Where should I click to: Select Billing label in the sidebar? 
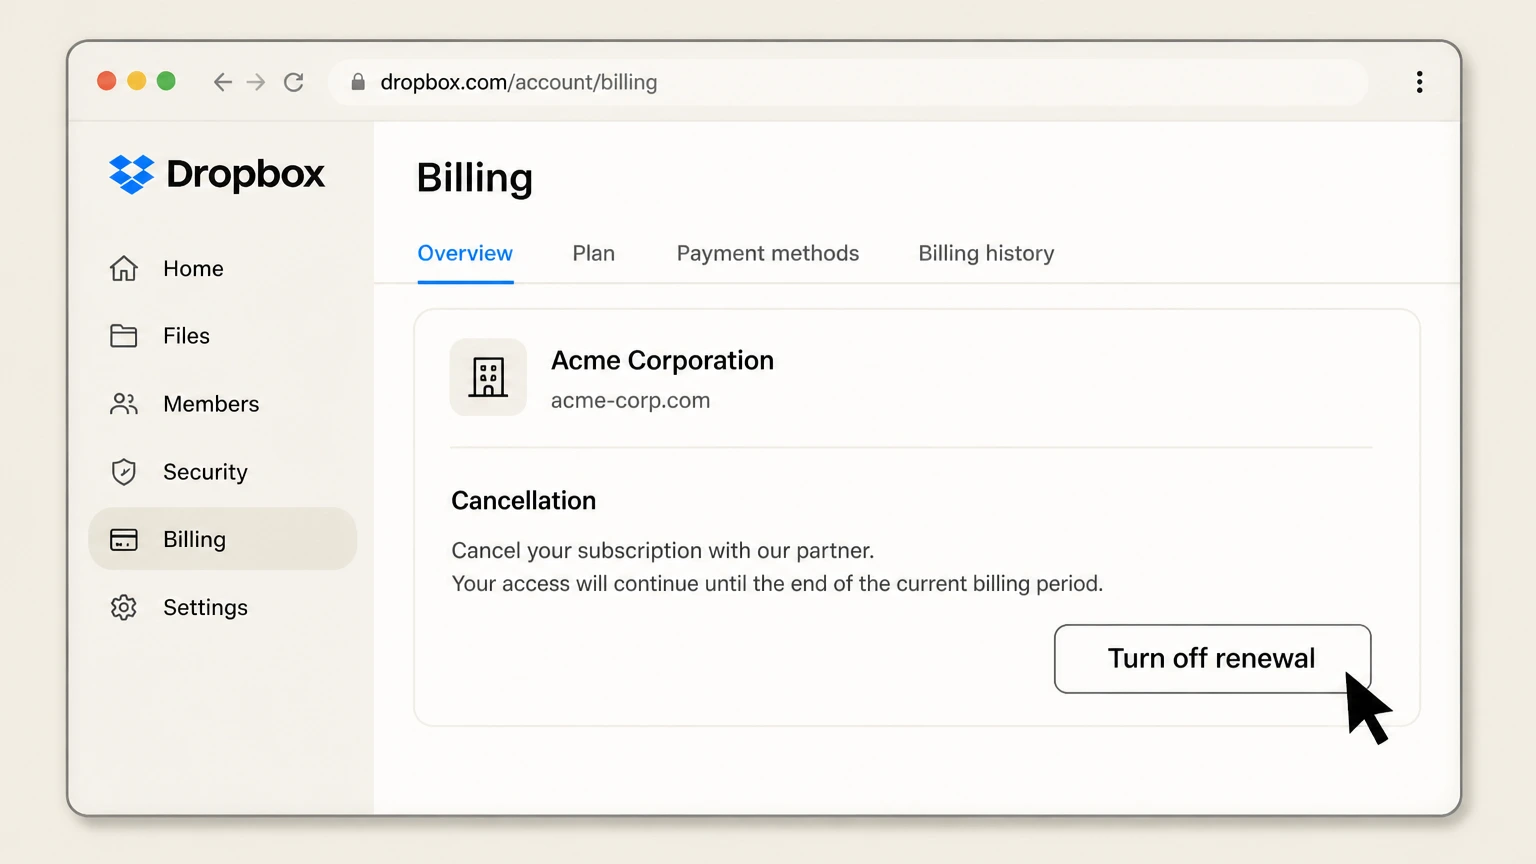click(194, 540)
